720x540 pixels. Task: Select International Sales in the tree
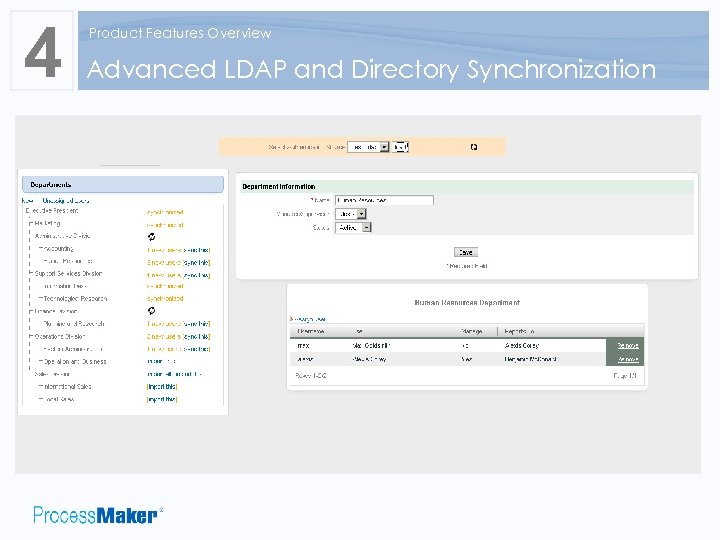(68, 387)
